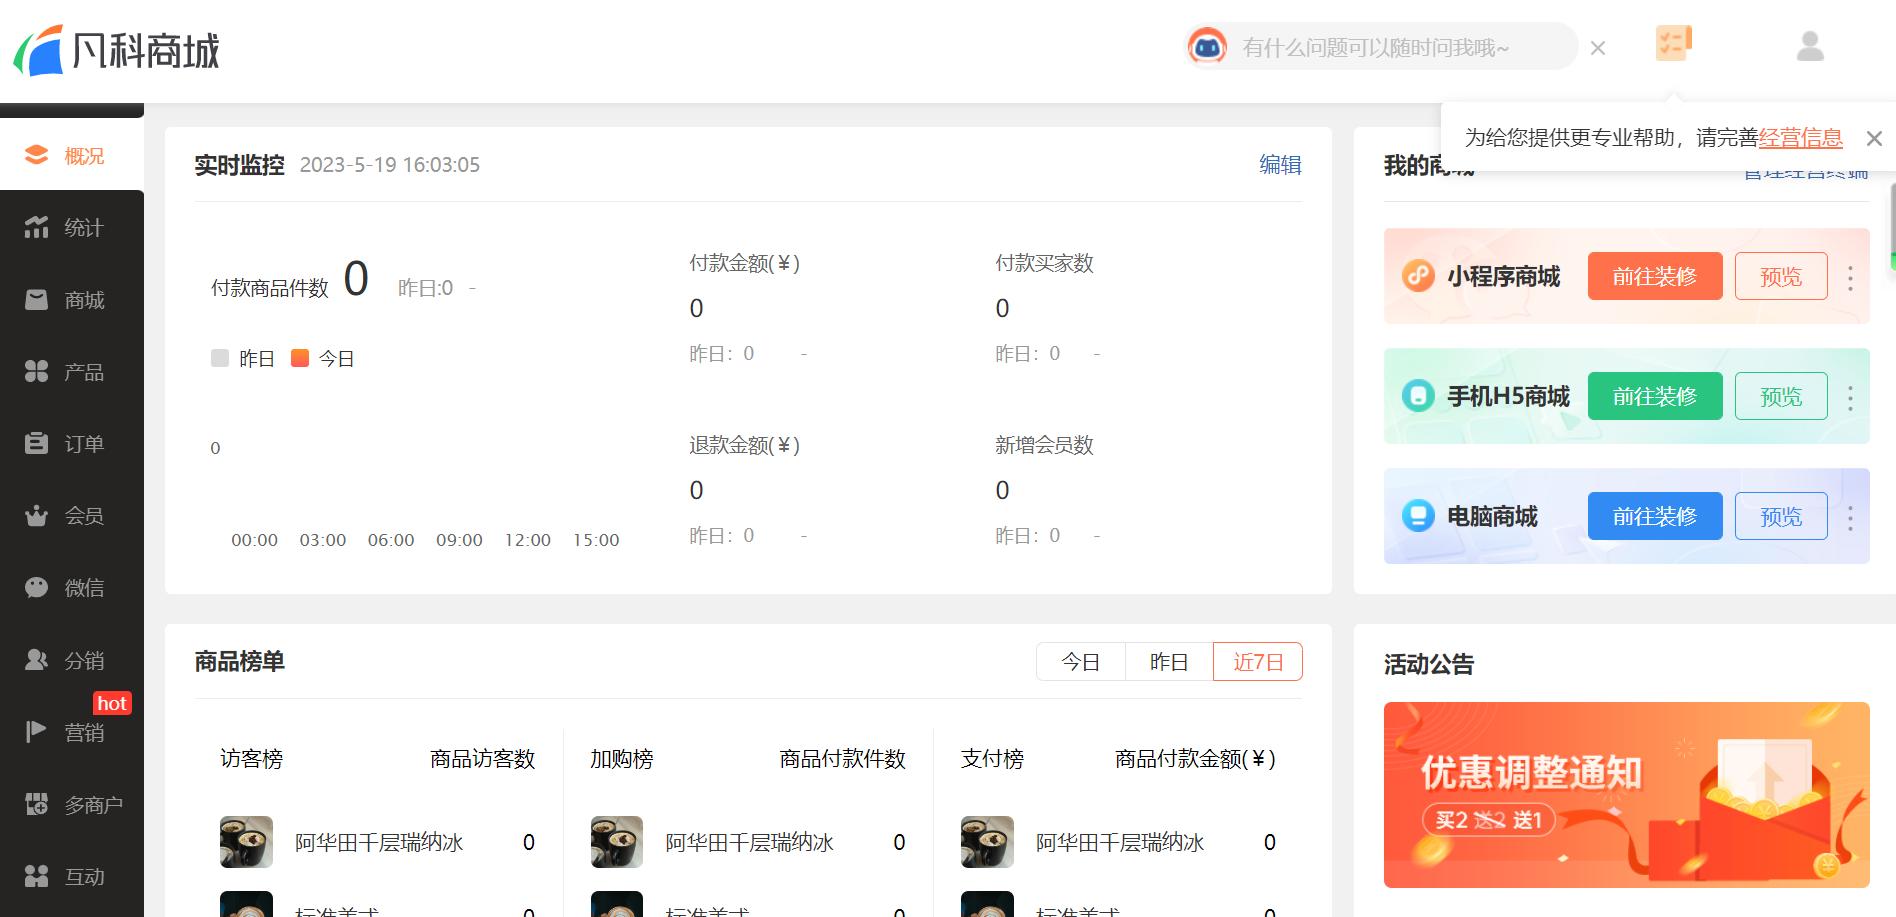Click the orange 今日 color swatch
This screenshot has height=917, width=1896.
click(x=299, y=358)
